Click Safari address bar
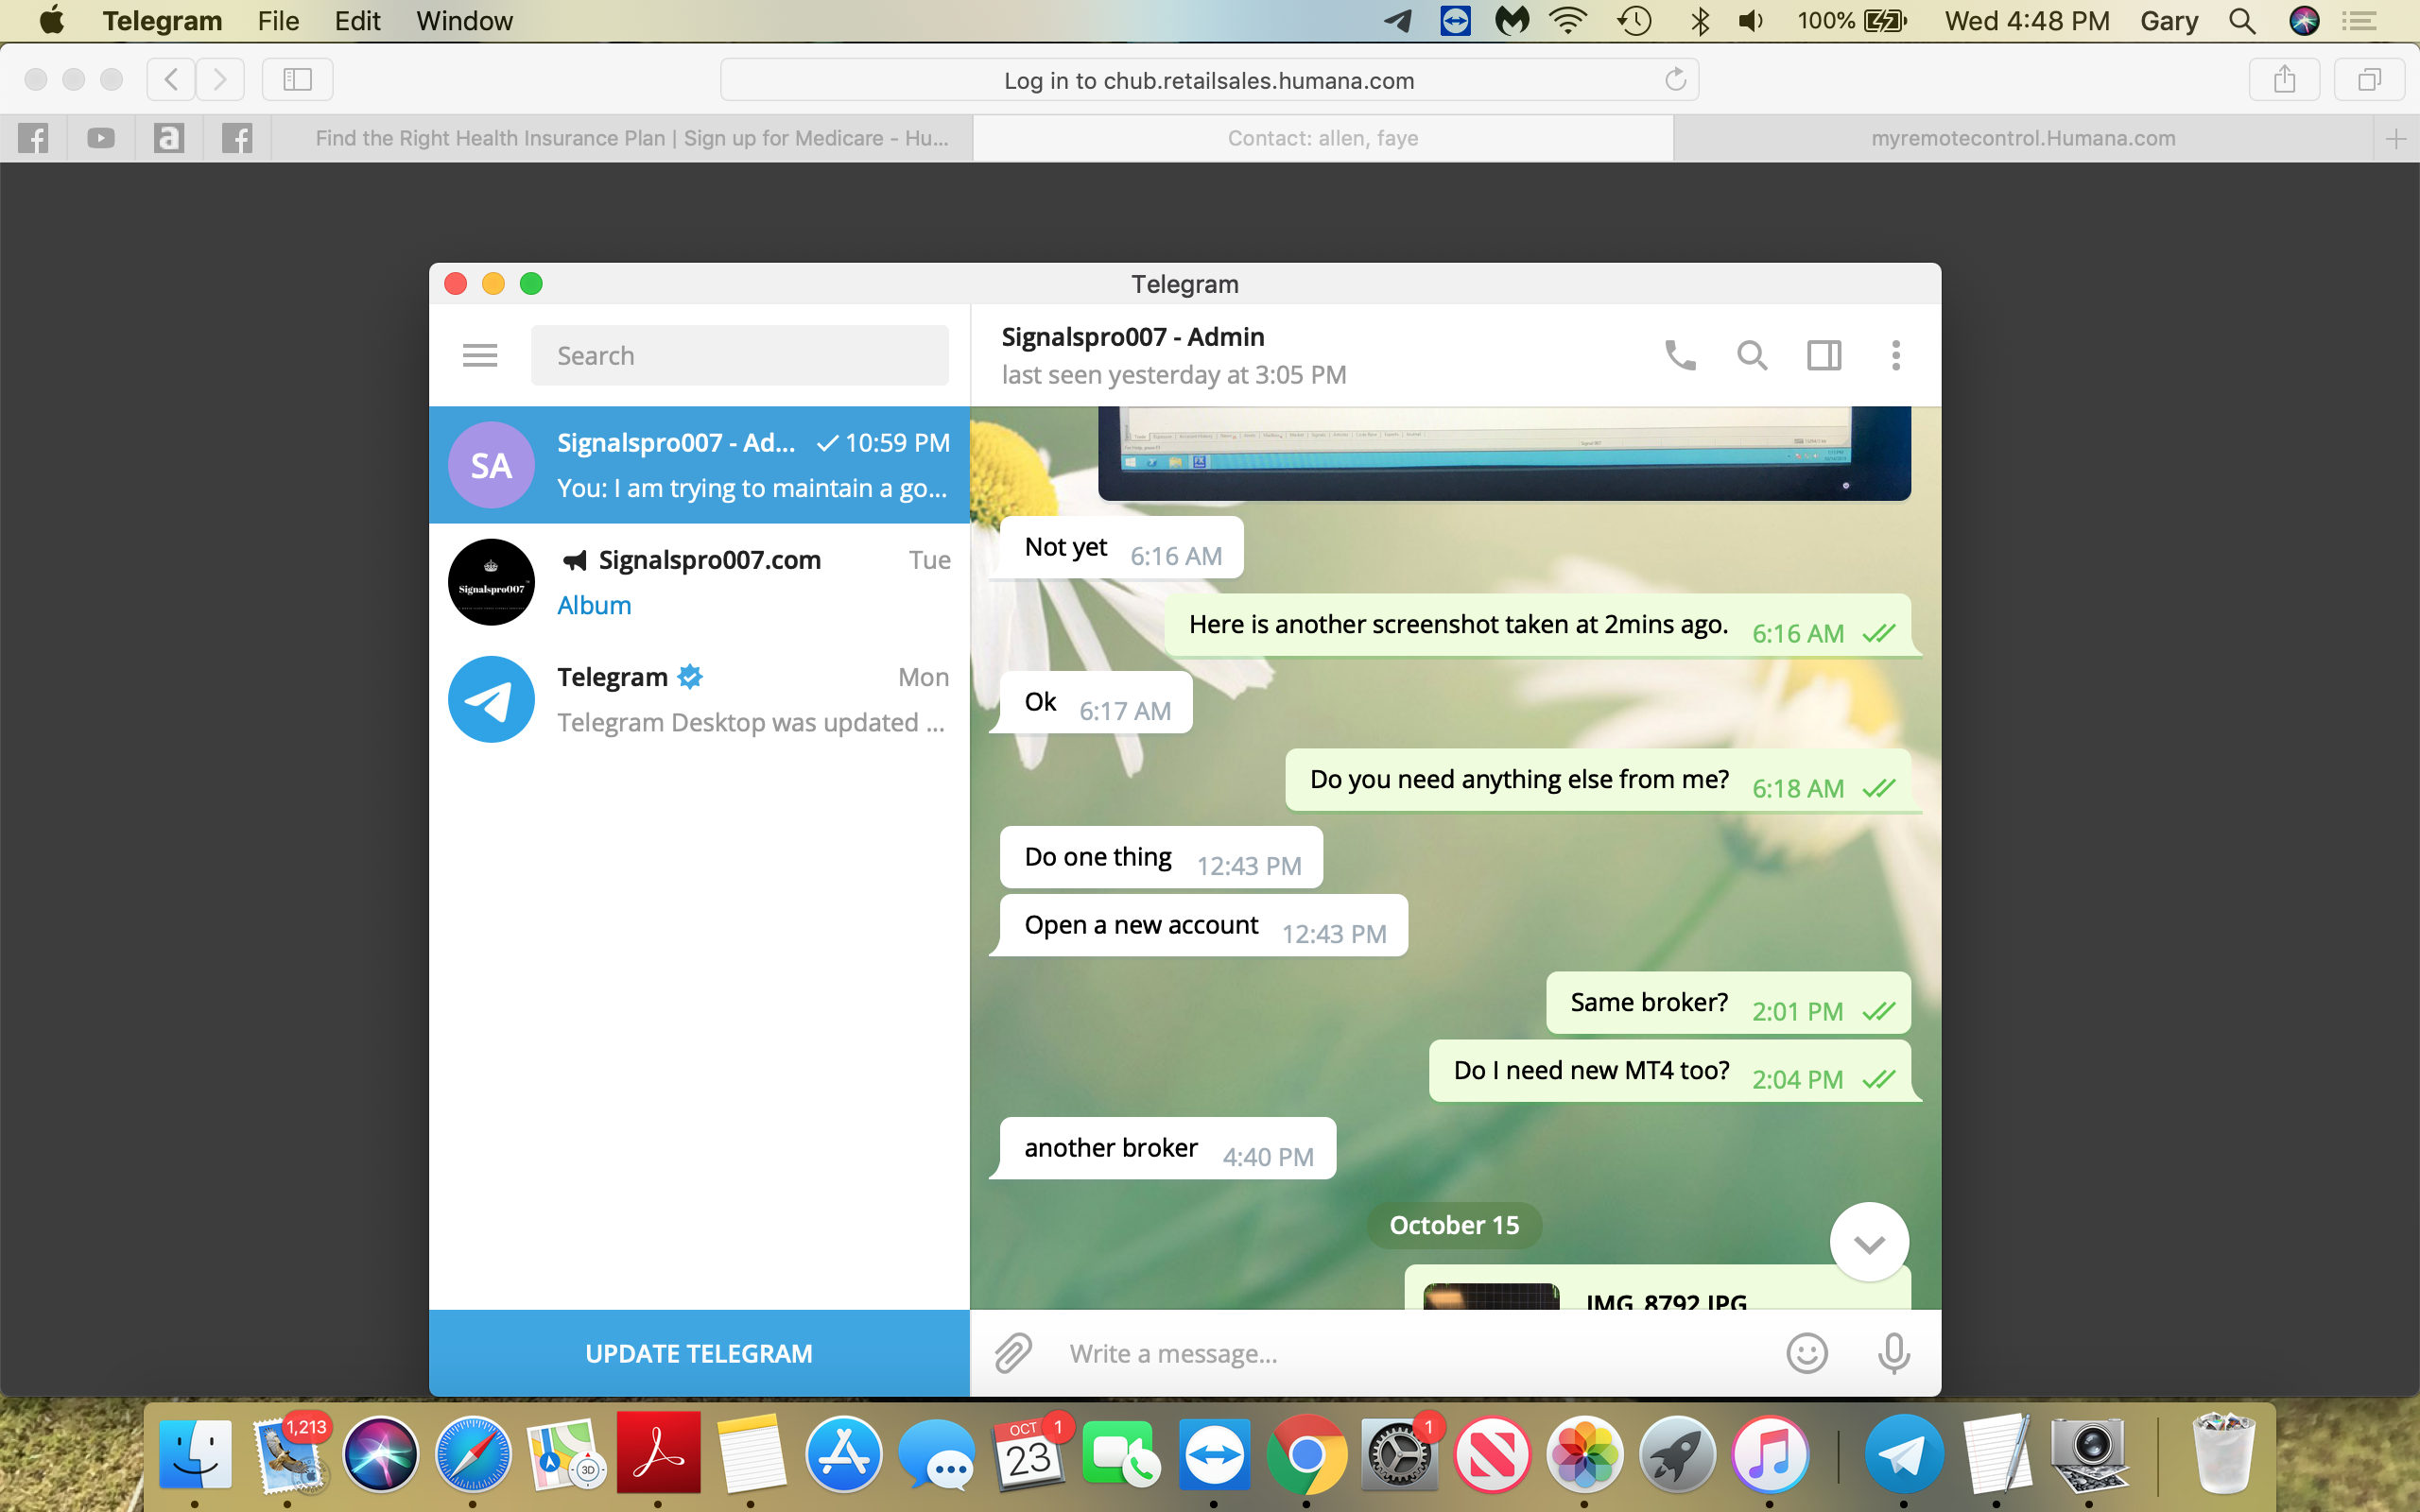The height and width of the screenshot is (1512, 2420). (1209, 80)
